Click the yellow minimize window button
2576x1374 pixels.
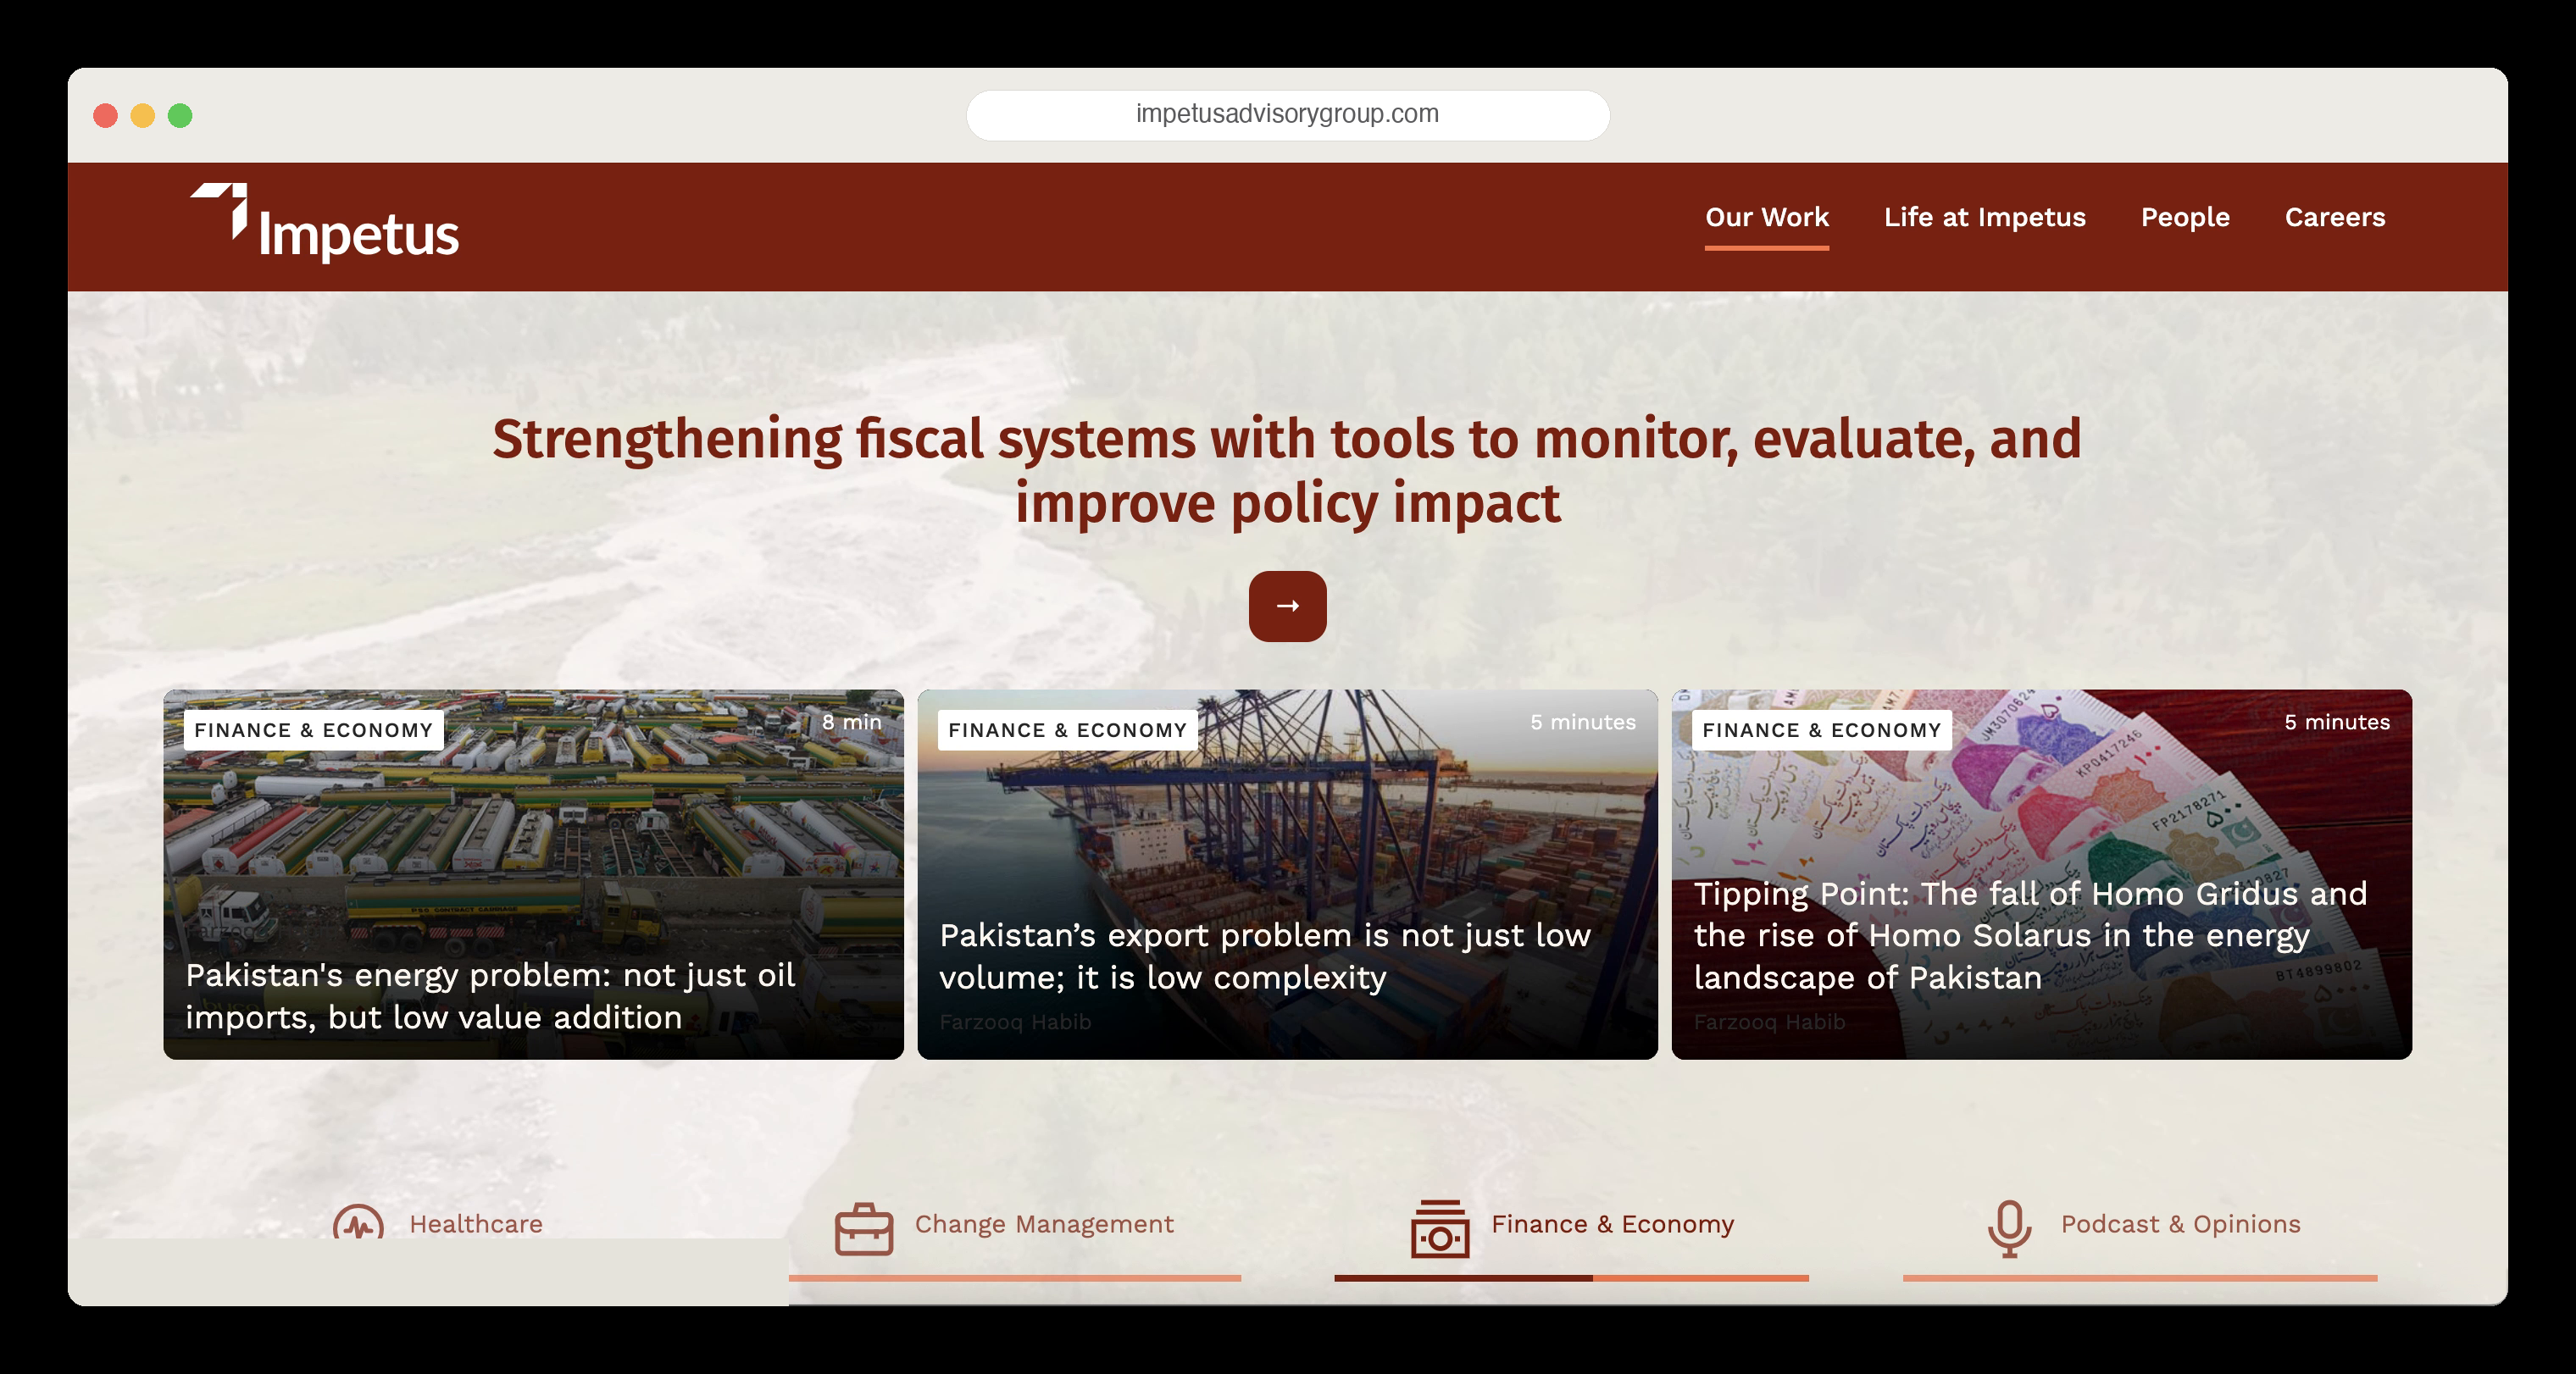[143, 115]
